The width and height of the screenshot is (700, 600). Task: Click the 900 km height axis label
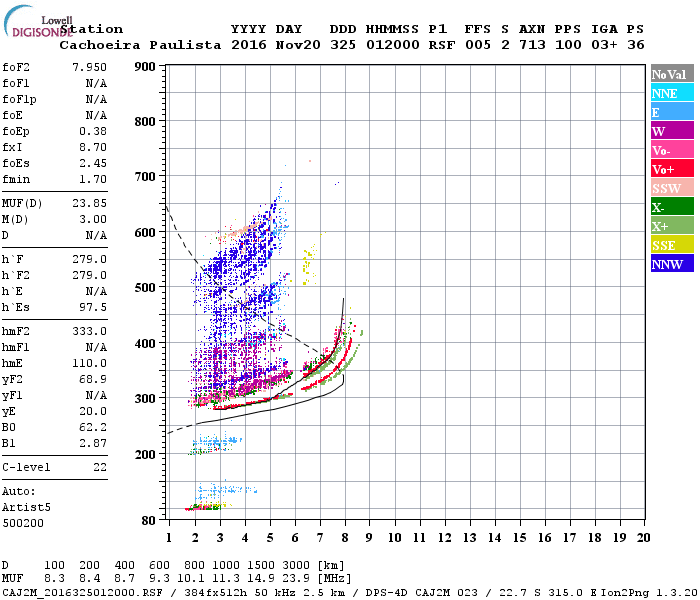[x=145, y=67]
